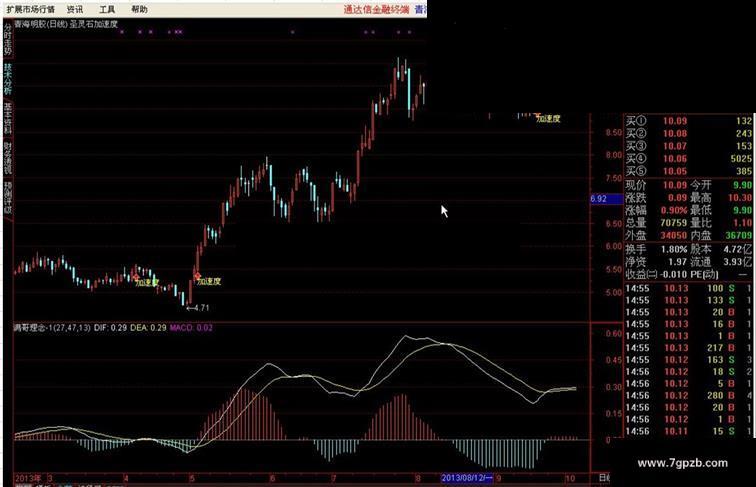Click the 2013年 label on the time axis
The image size is (756, 487).
[28, 478]
